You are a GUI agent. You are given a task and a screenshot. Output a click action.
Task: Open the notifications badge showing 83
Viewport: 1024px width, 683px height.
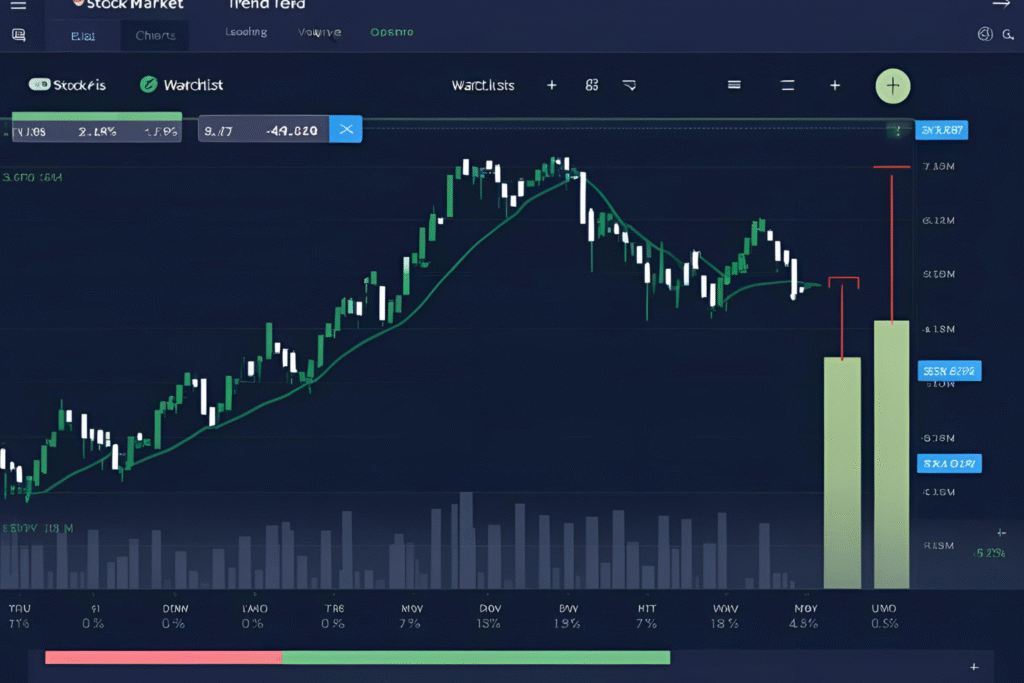pos(591,85)
